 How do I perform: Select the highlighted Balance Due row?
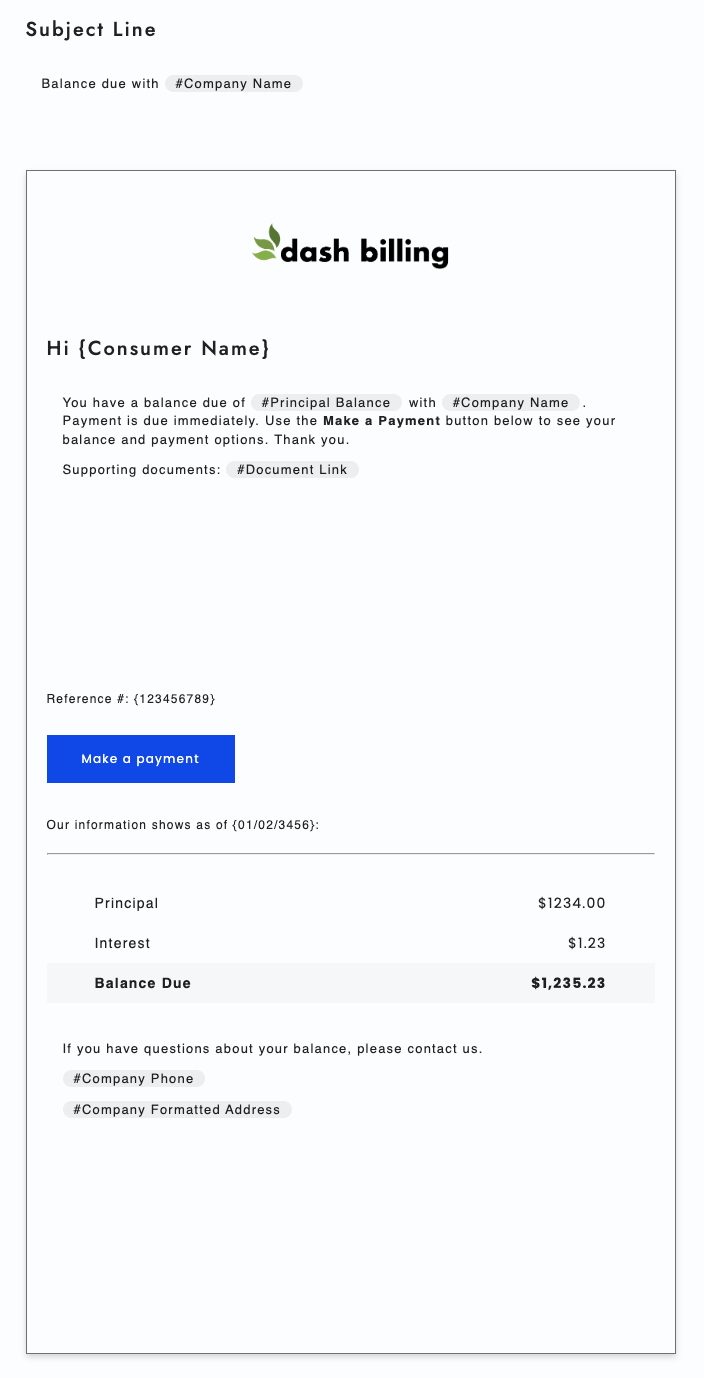click(351, 983)
